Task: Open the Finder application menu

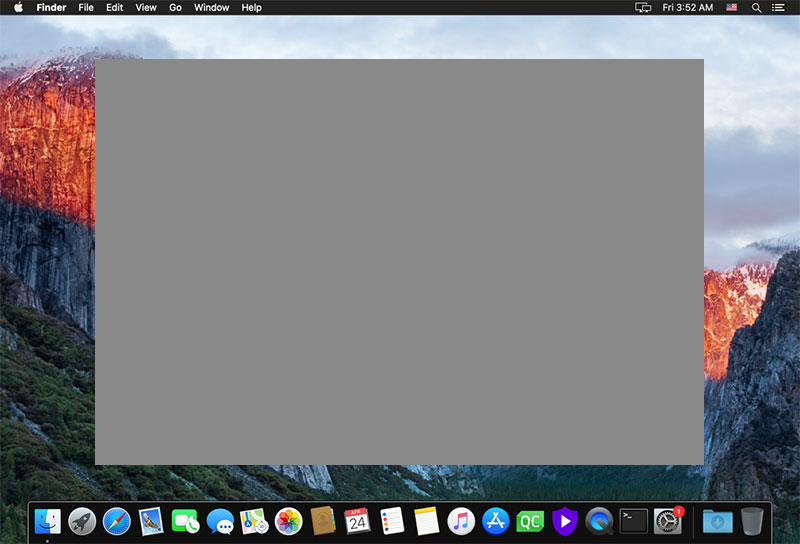Action: point(52,7)
